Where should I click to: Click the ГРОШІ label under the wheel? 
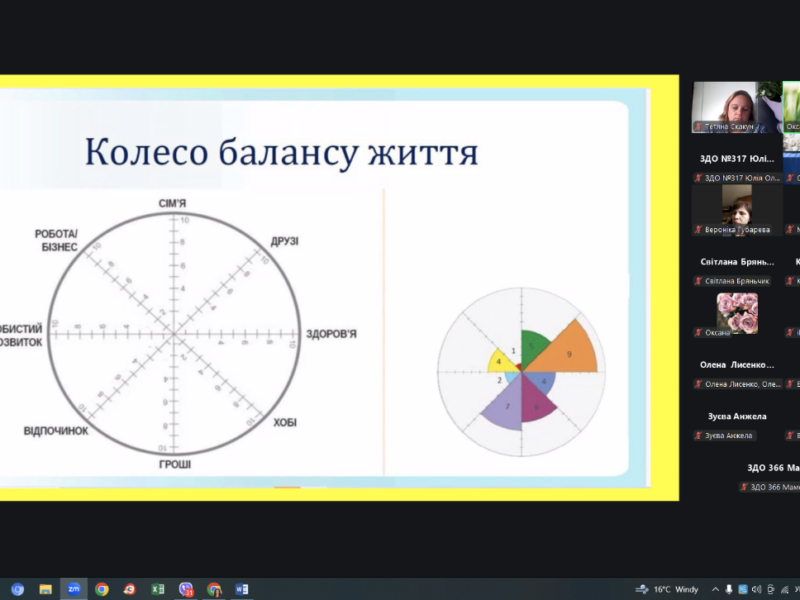coord(175,464)
